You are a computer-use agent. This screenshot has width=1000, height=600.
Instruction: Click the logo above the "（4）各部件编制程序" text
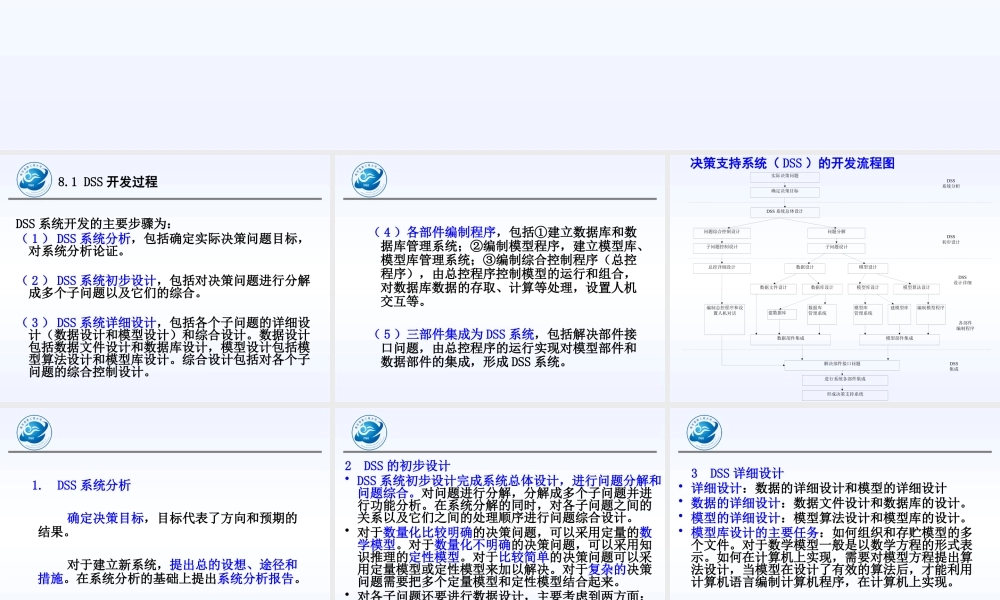[x=369, y=180]
